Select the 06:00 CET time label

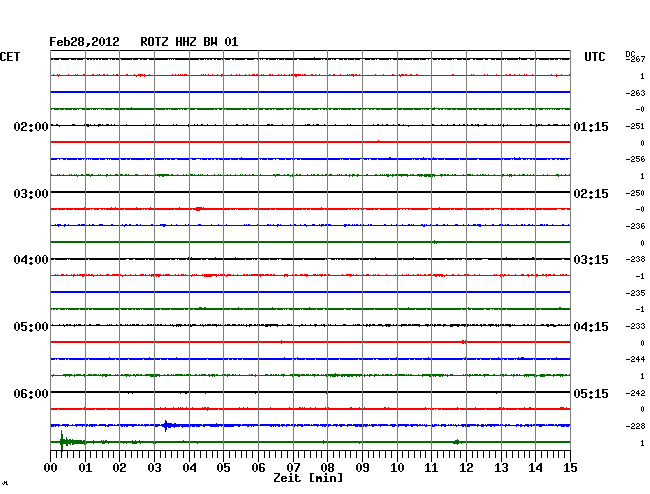[x=31, y=393]
